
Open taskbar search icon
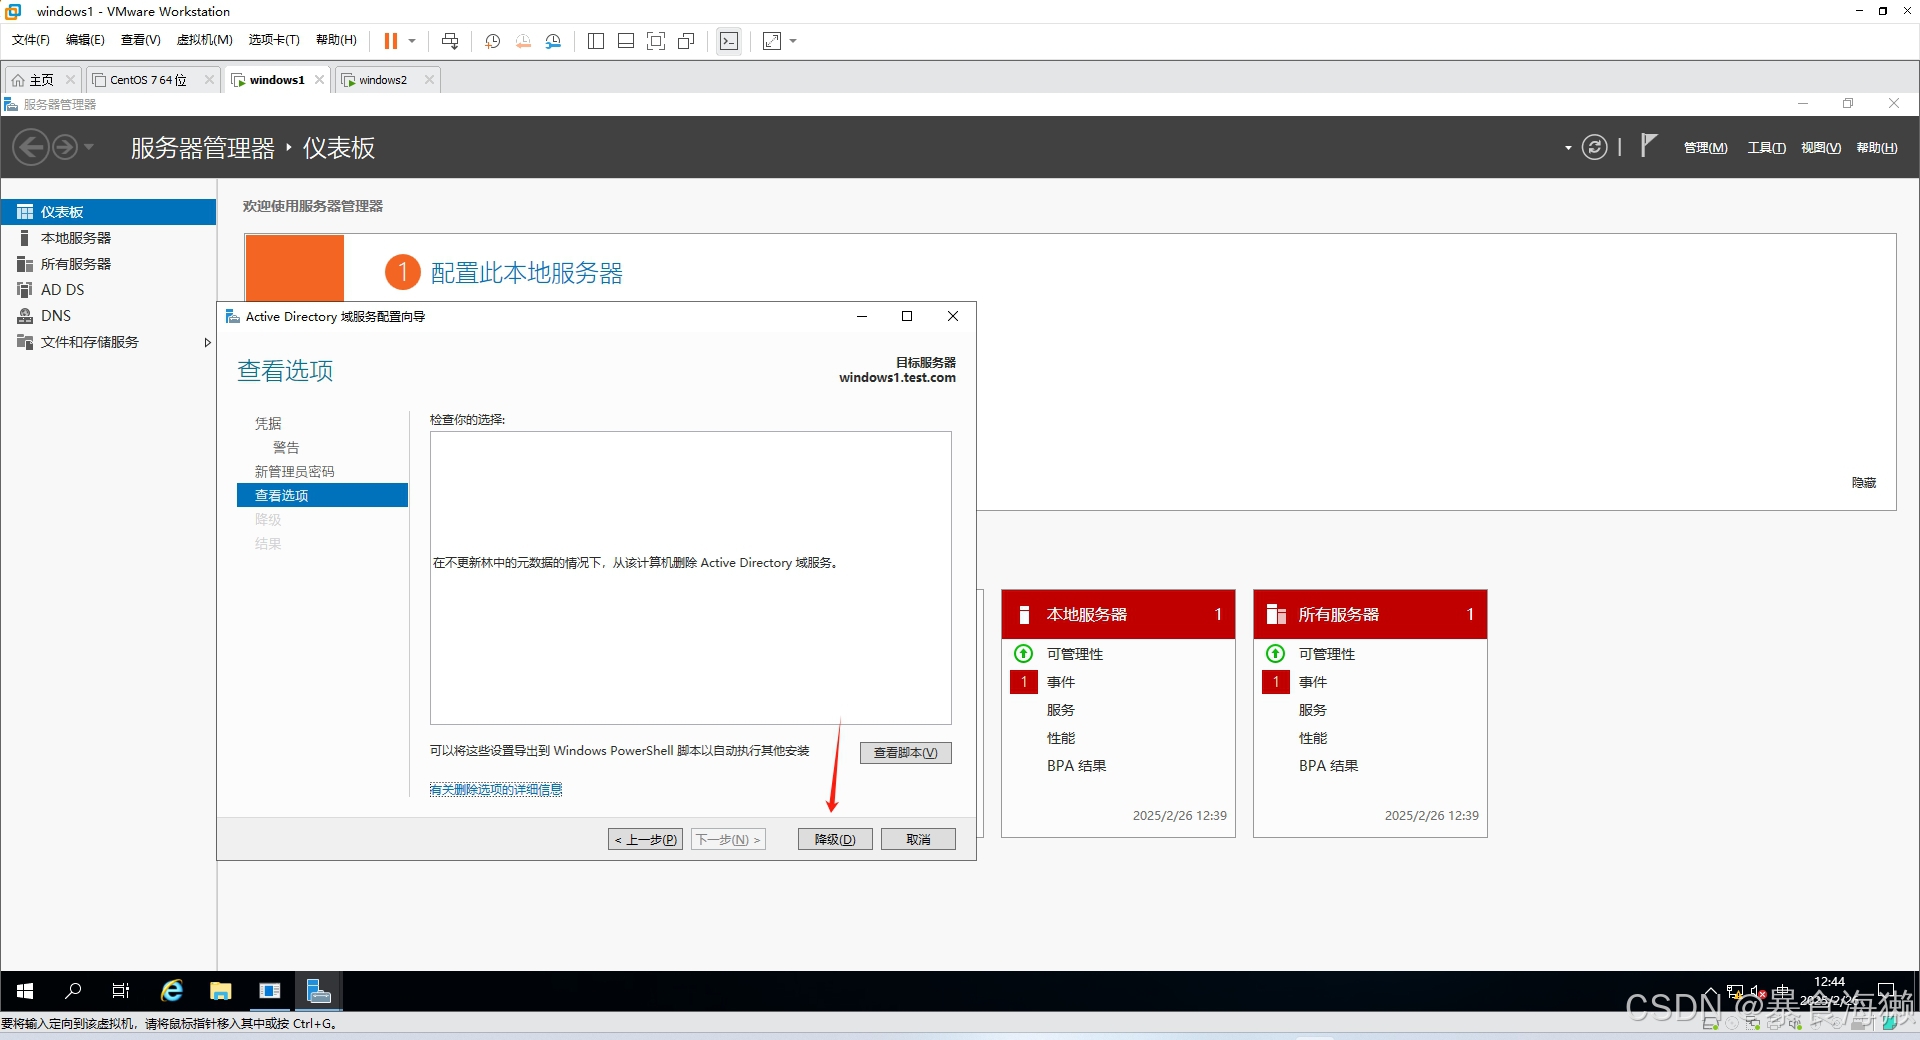(73, 991)
